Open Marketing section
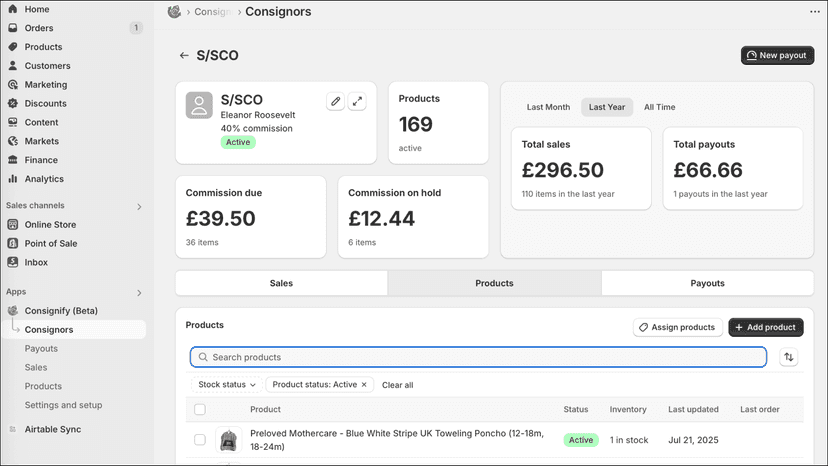Image resolution: width=828 pixels, height=466 pixels. pos(45,85)
